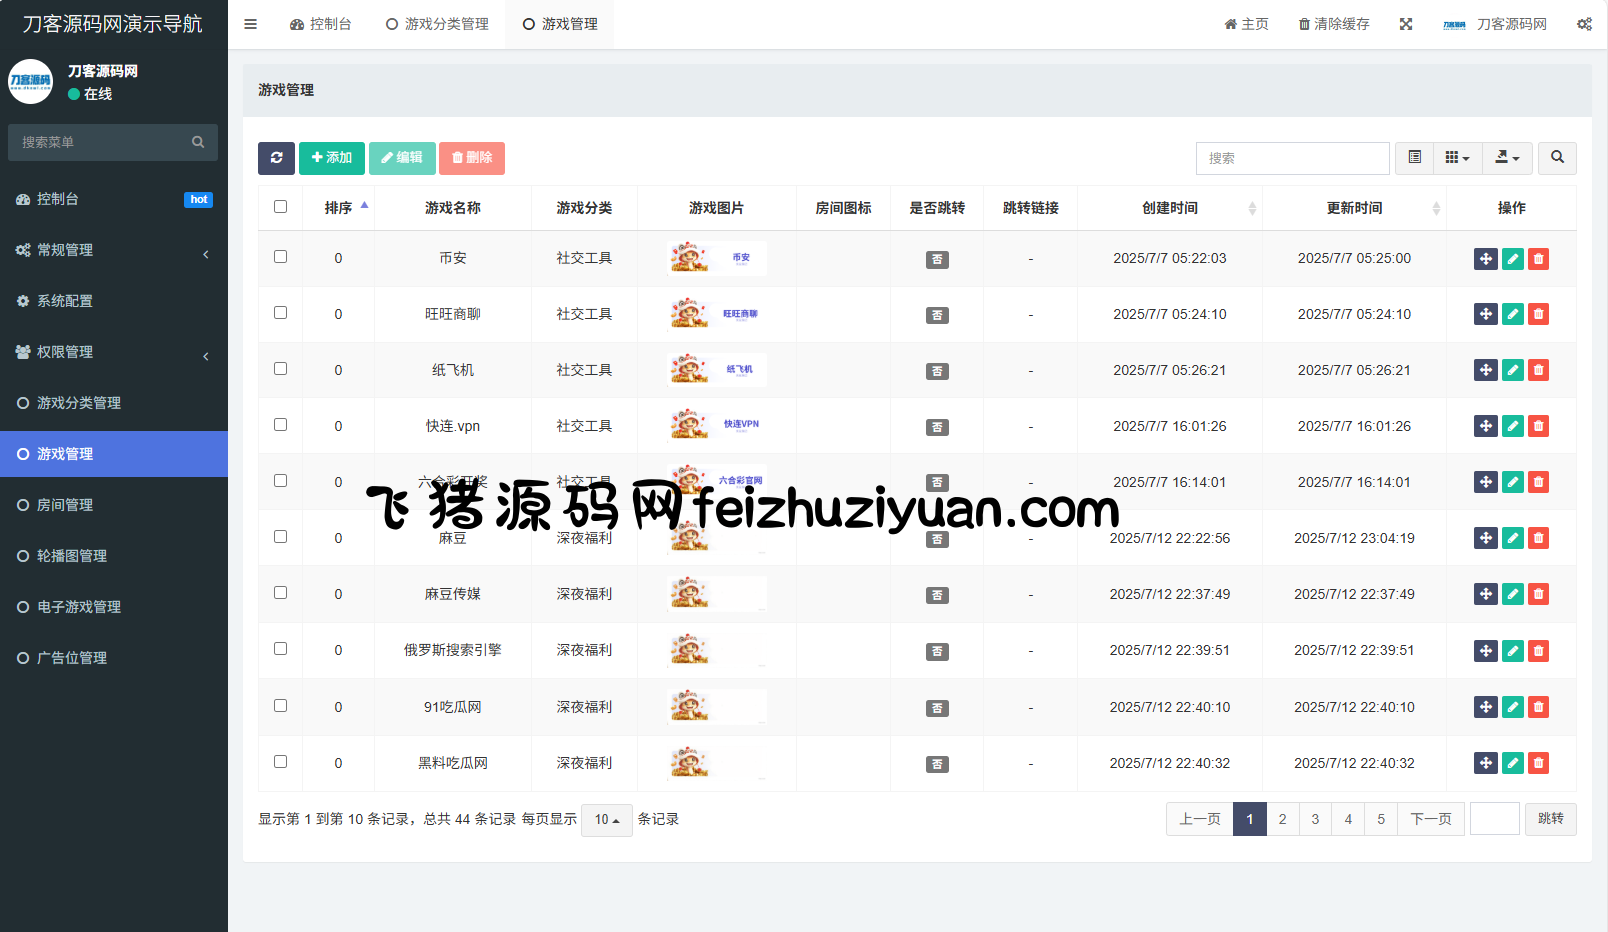Go to page 3 in pagination
This screenshot has width=1608, height=932.
pos(1315,819)
